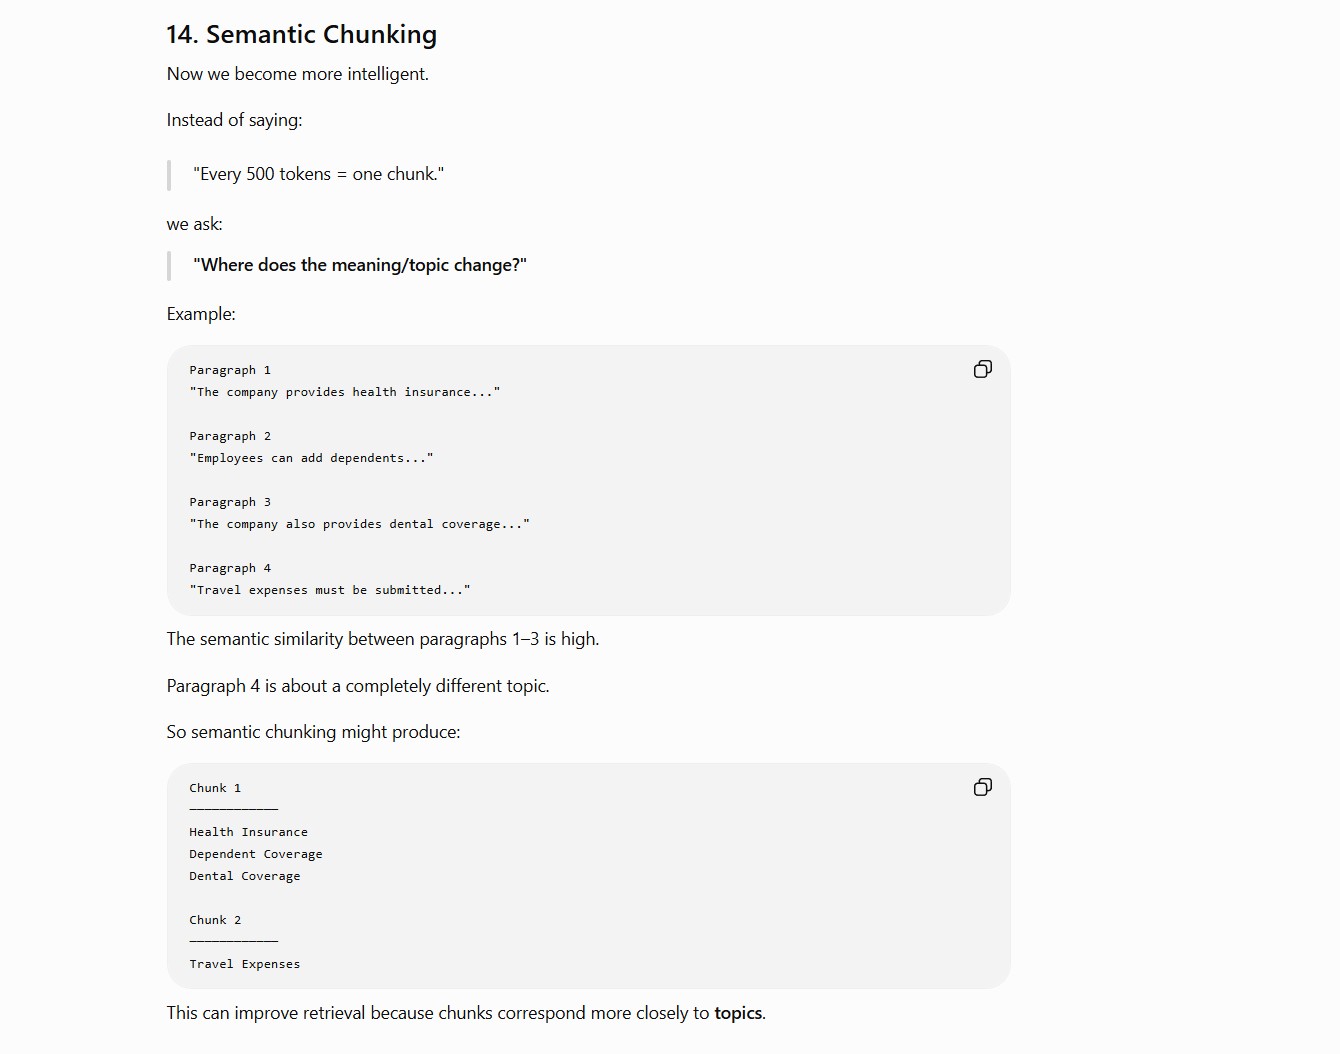
Task: Copy the Chunk 1 and Chunk 2 code block
Action: (x=983, y=787)
